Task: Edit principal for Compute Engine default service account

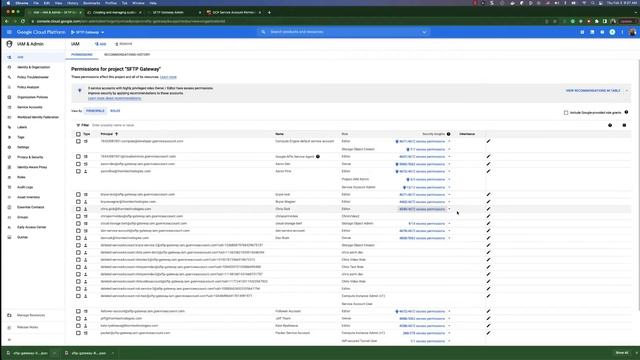Action: click(x=488, y=141)
